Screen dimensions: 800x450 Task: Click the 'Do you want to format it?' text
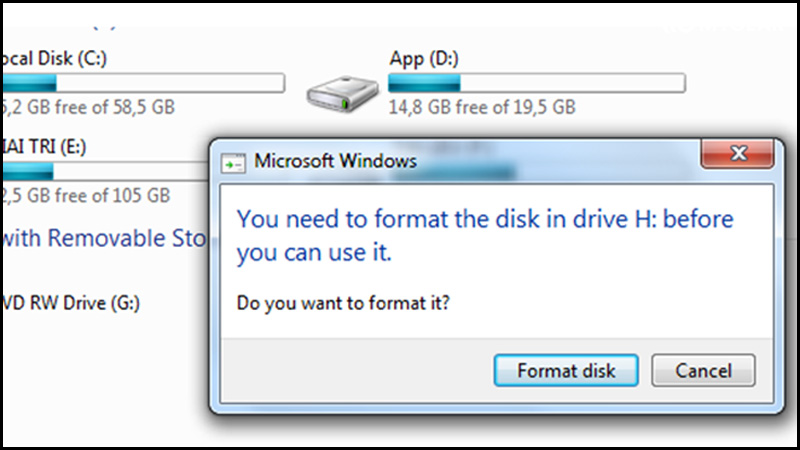(343, 303)
